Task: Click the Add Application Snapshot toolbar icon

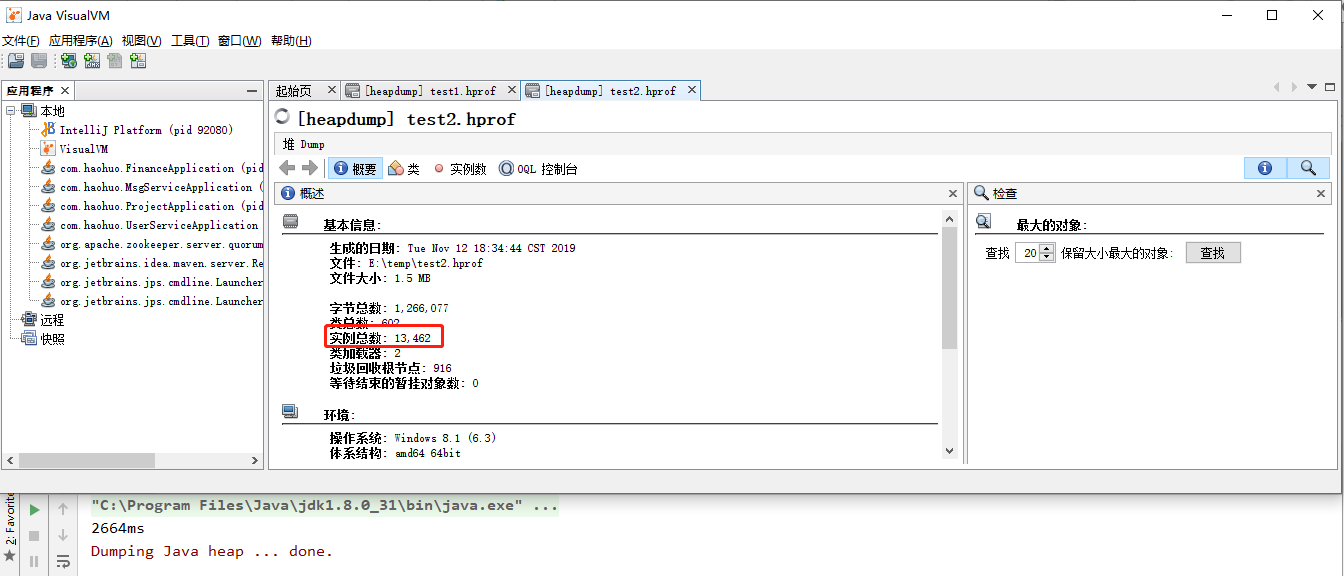Action: (138, 61)
